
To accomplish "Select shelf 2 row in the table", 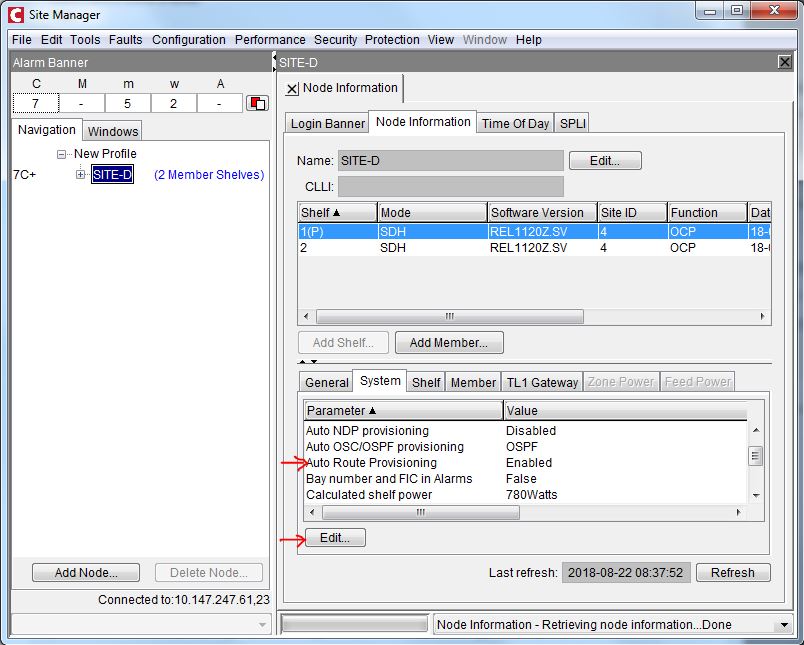I will click(534, 248).
